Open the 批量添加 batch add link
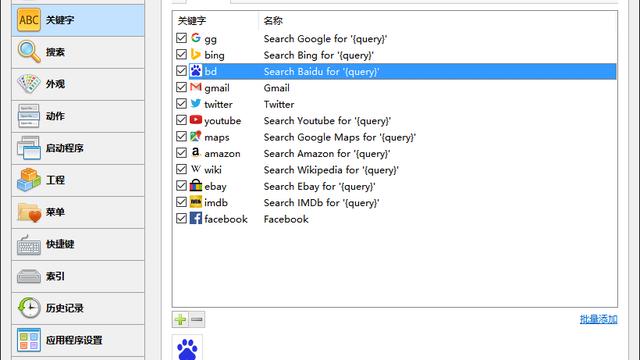 pyautogui.click(x=598, y=319)
